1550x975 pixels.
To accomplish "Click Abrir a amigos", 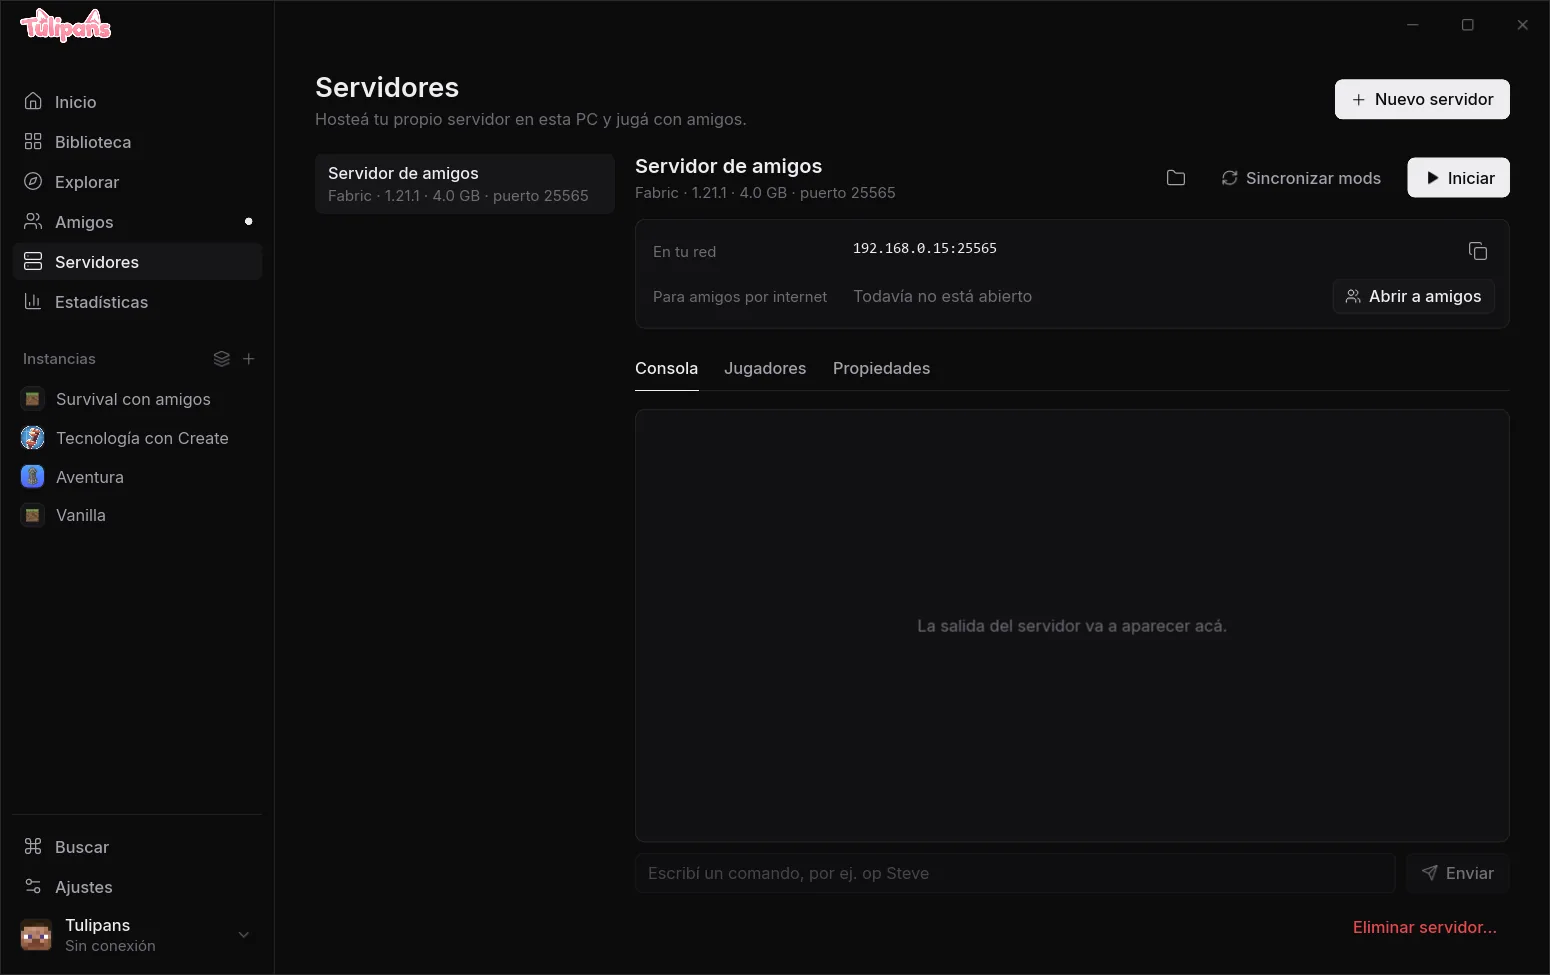I will pyautogui.click(x=1414, y=296).
